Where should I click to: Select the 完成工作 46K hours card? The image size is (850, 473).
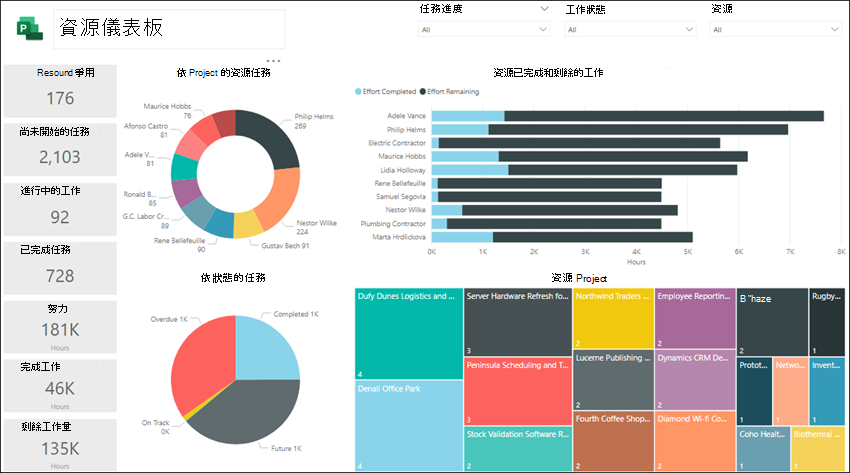[x=60, y=386]
